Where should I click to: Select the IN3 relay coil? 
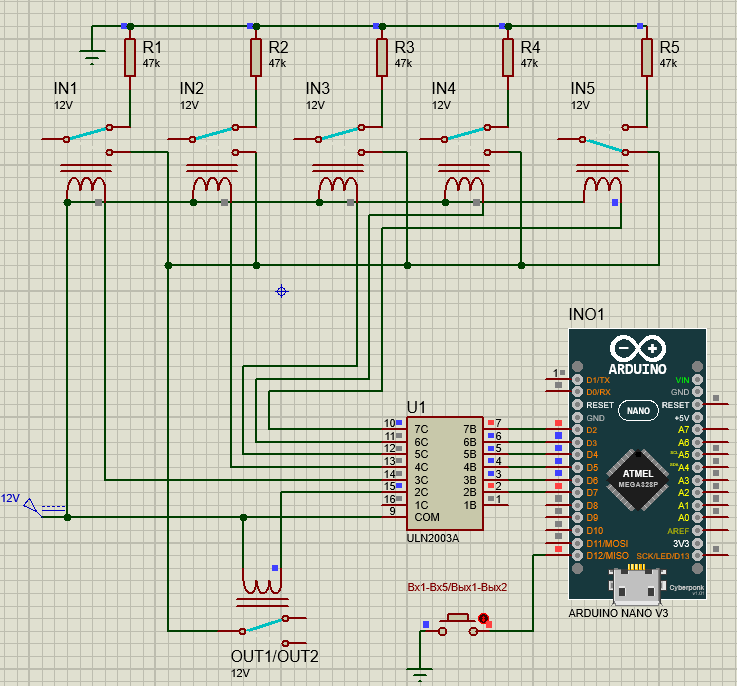point(338,185)
